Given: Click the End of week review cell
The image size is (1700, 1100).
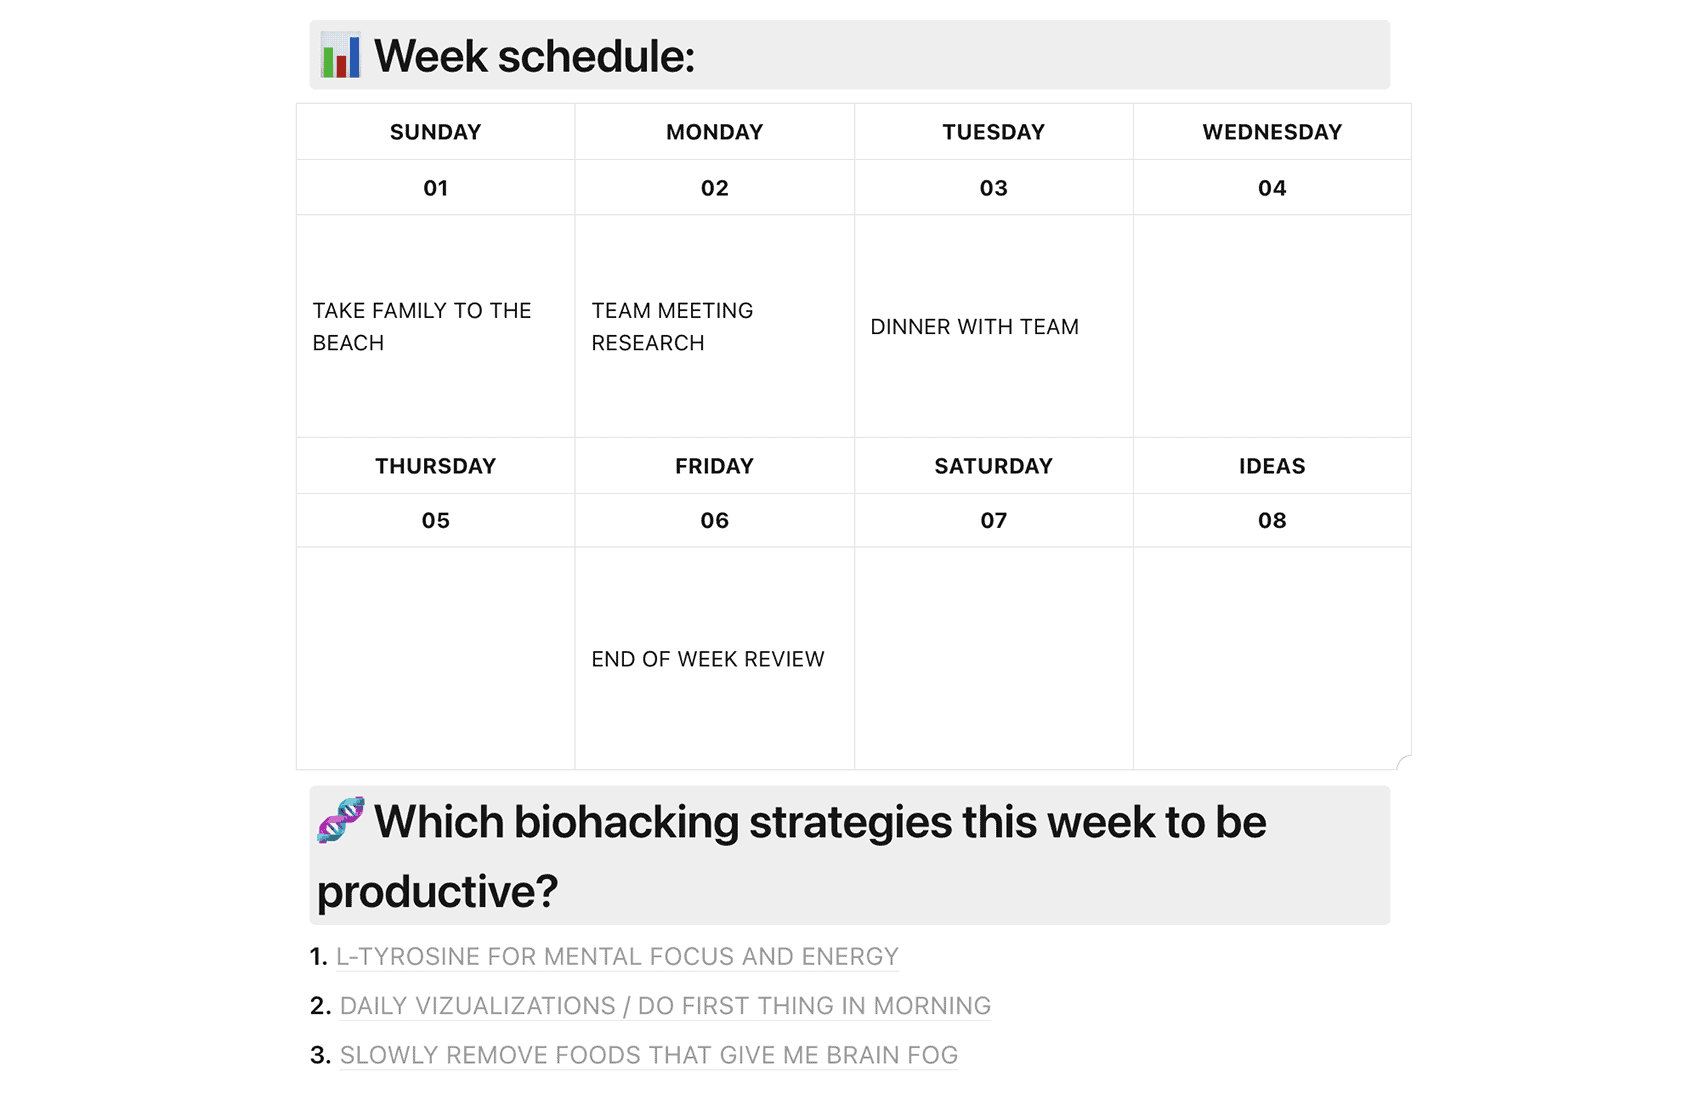Looking at the screenshot, I should (x=715, y=658).
